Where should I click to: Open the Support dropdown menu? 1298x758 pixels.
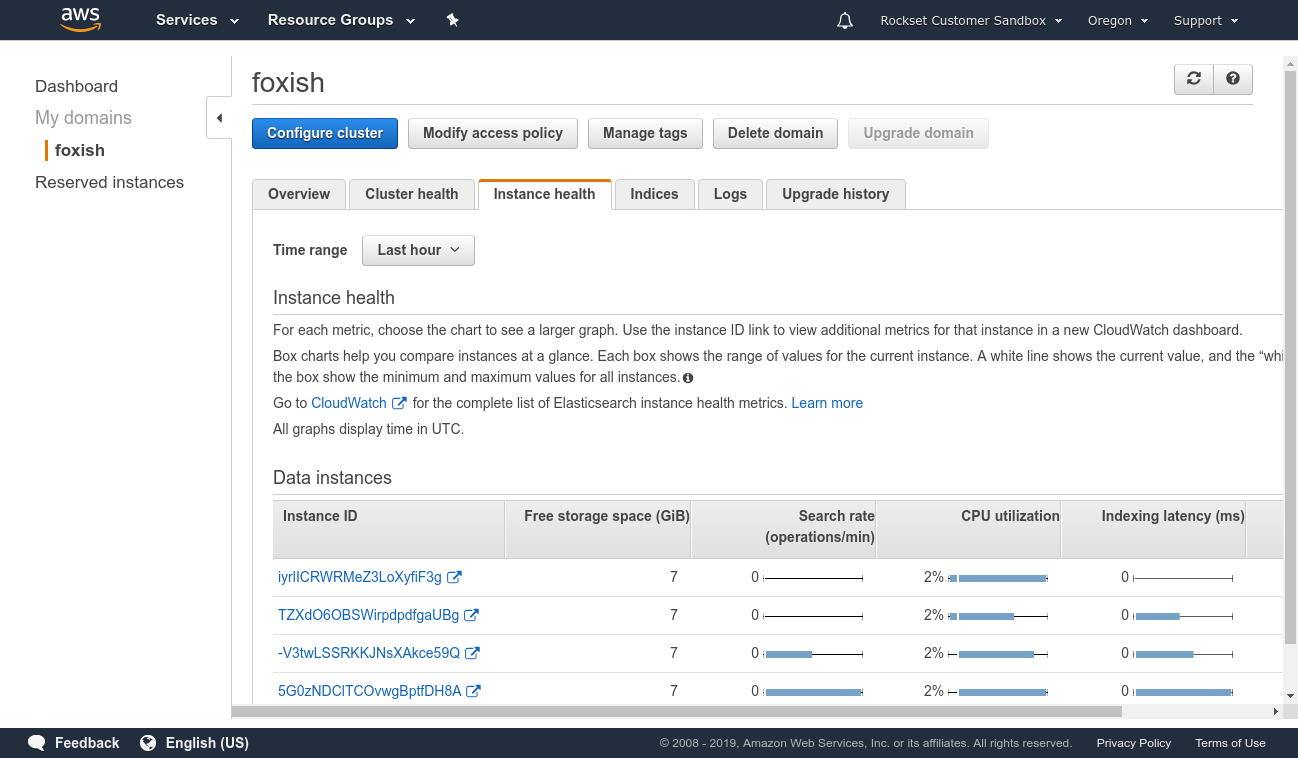click(x=1206, y=20)
